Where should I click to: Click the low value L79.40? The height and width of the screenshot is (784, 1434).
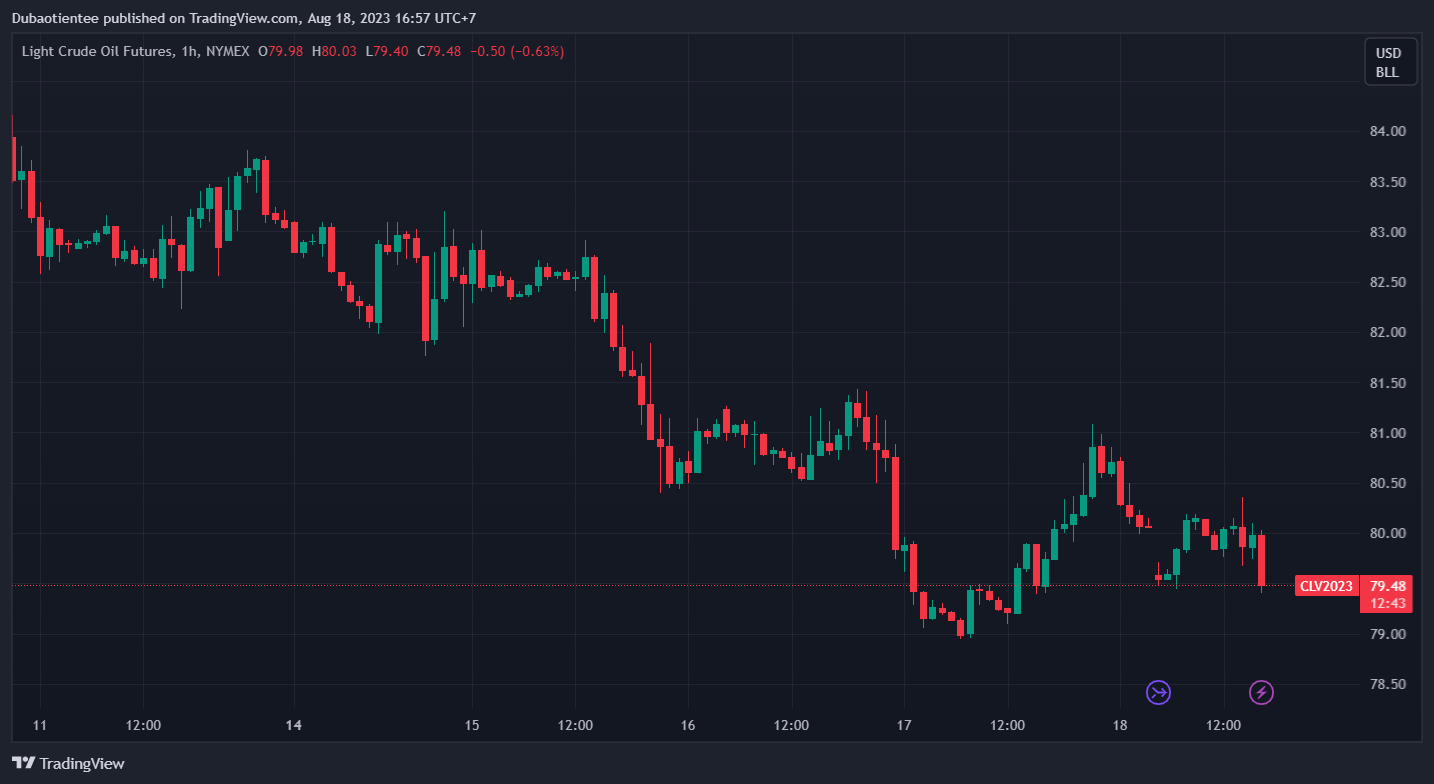tap(386, 51)
